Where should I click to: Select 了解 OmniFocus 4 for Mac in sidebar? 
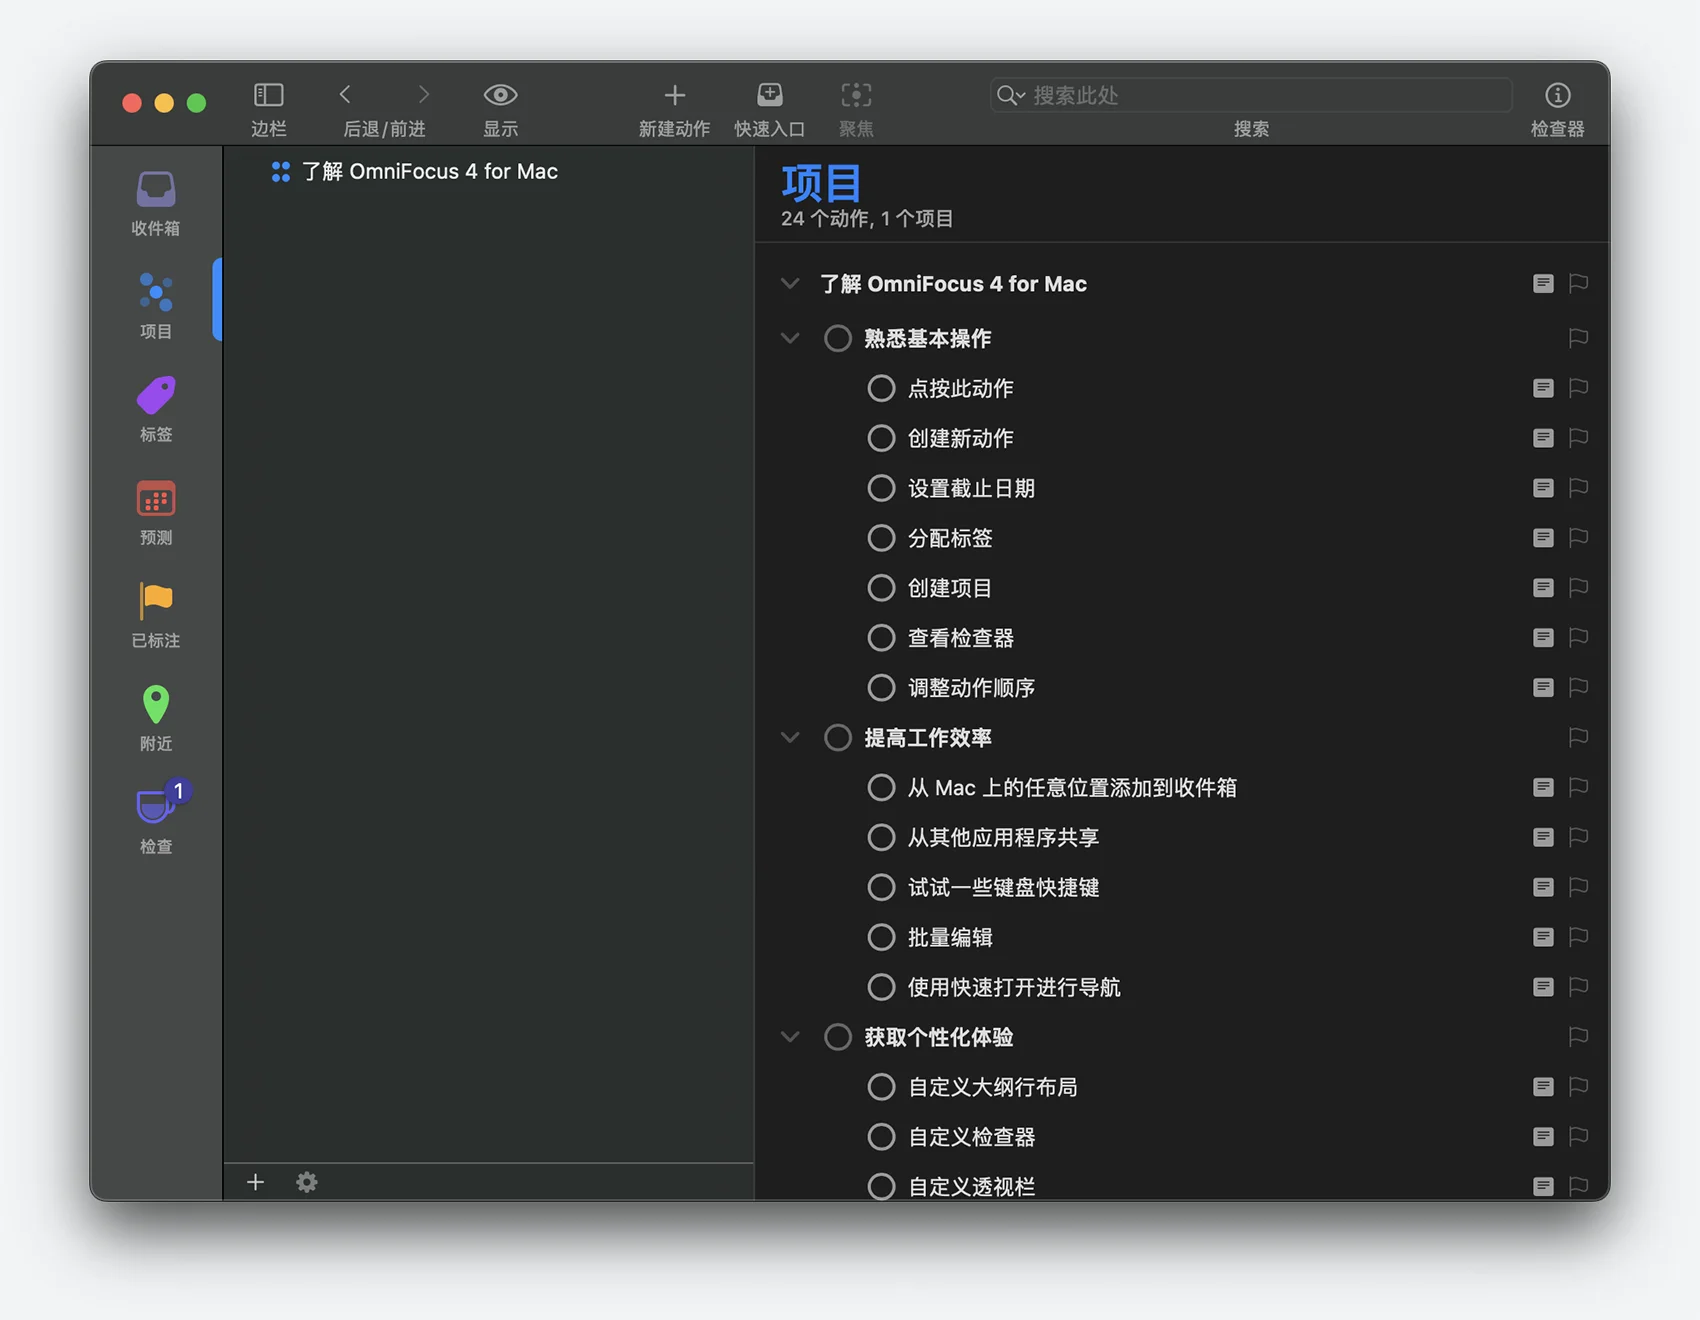(x=430, y=171)
